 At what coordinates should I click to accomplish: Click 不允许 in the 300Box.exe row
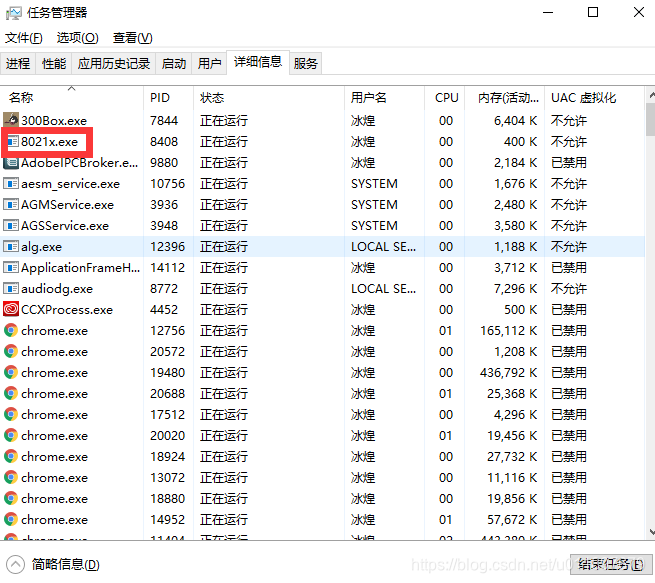pos(569,120)
